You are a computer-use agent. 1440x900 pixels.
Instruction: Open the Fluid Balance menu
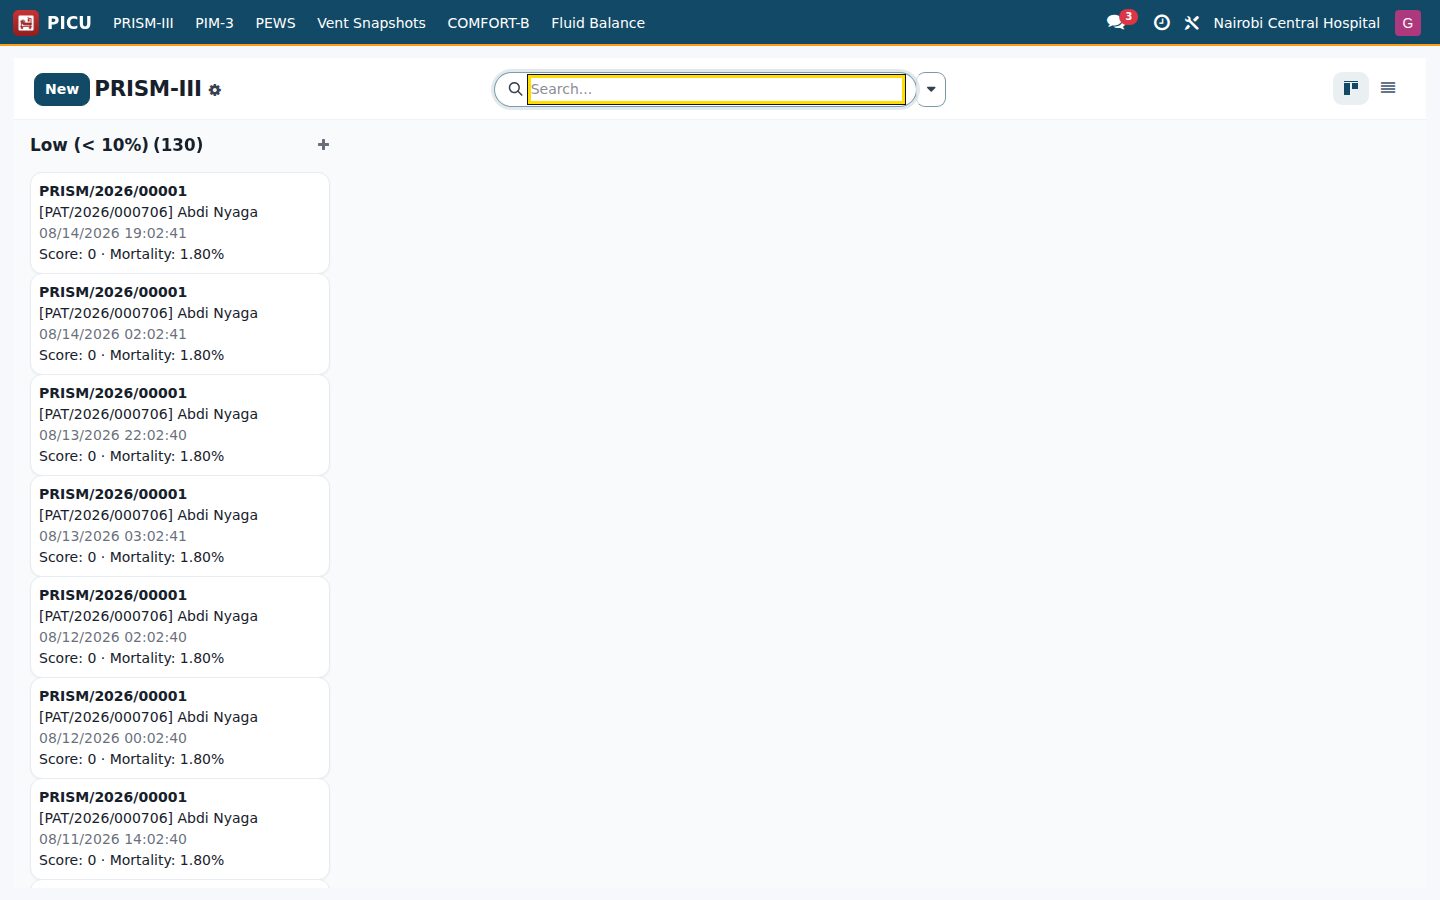click(598, 22)
